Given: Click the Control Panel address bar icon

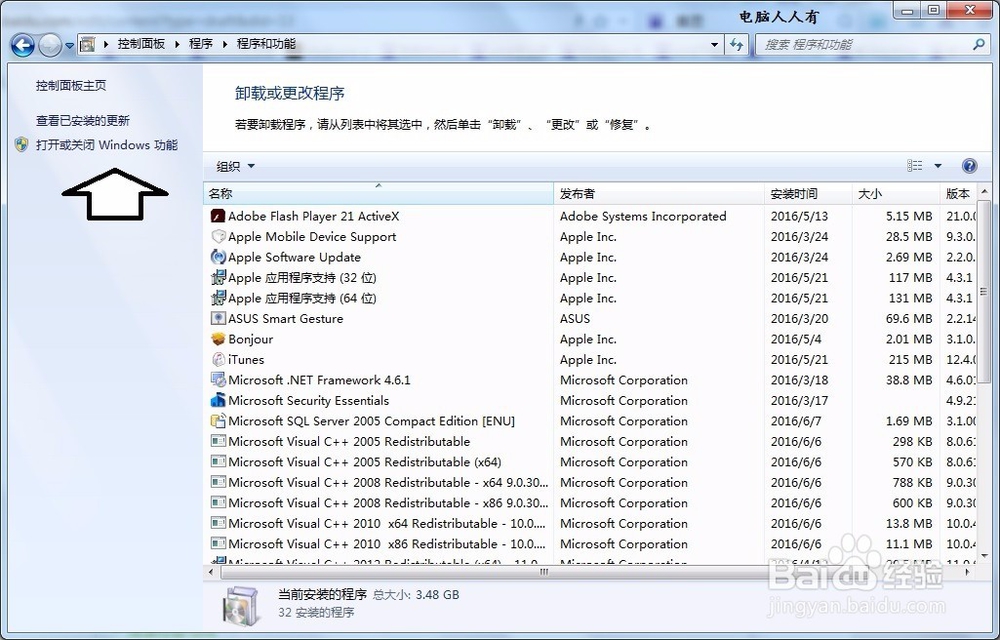Looking at the screenshot, I should [87, 45].
